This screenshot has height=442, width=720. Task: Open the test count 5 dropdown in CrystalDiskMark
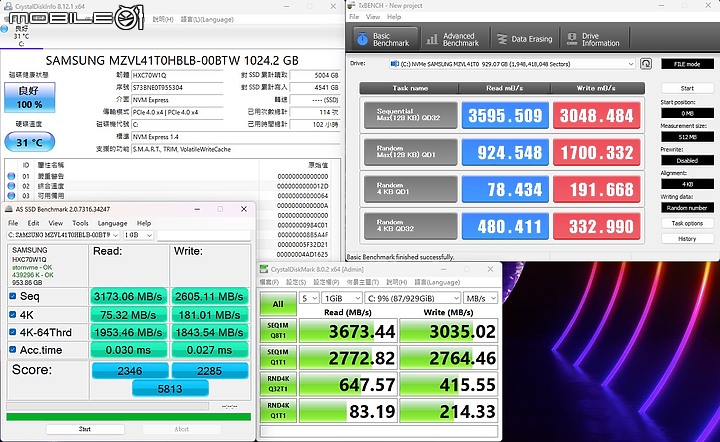click(x=309, y=298)
